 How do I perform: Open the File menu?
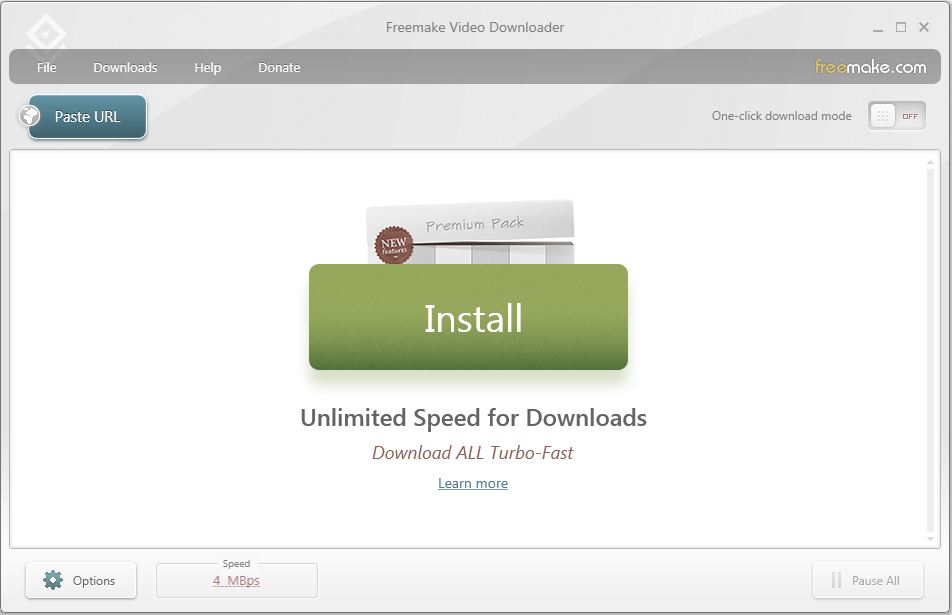(x=46, y=67)
